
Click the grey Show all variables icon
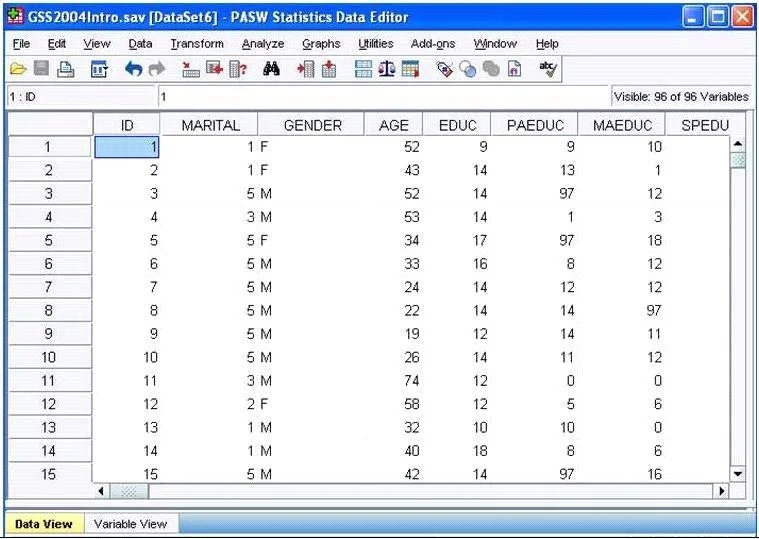click(x=491, y=69)
